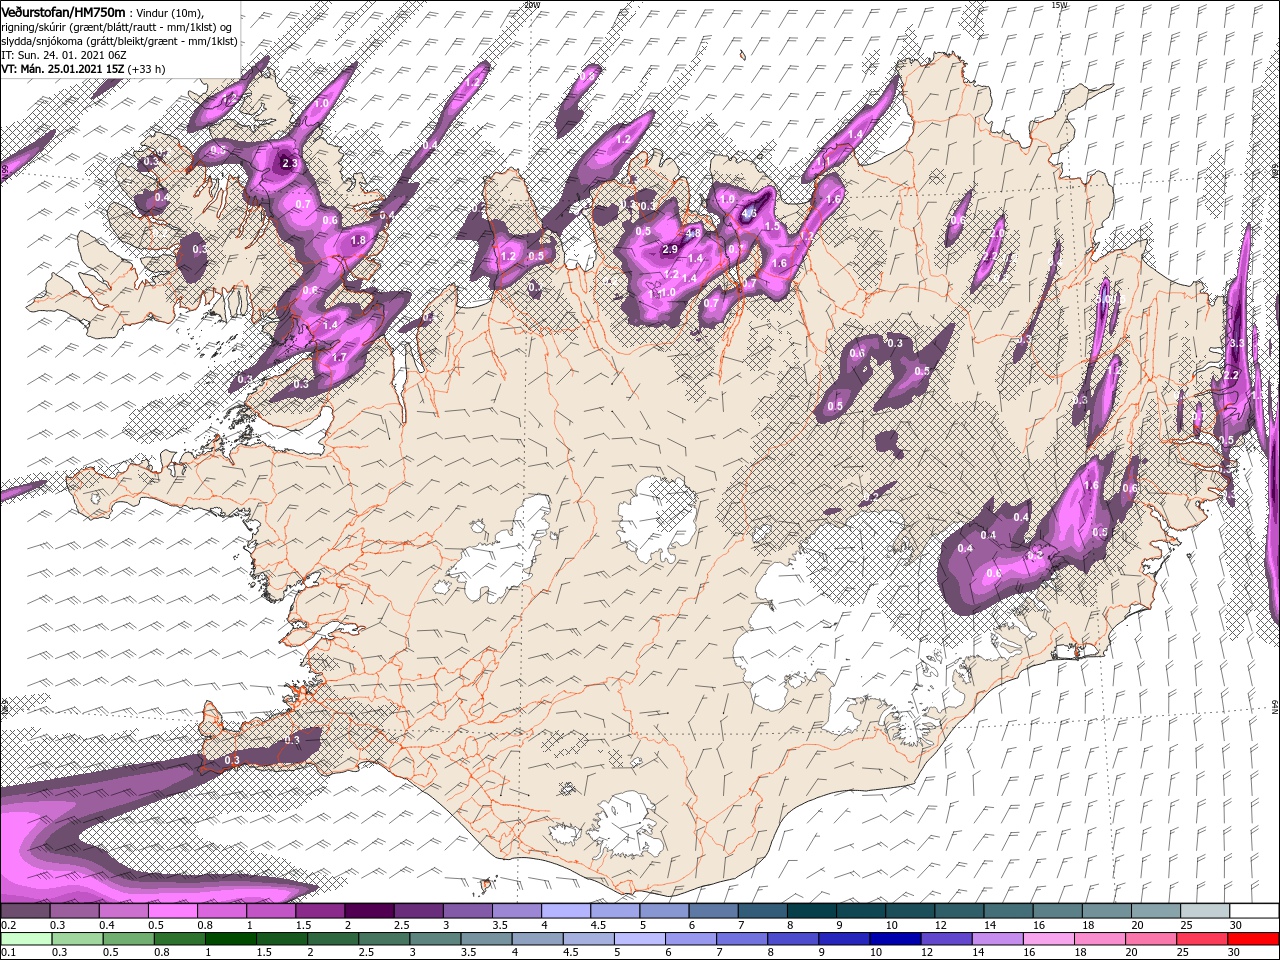Select the rain scale swatch between 10 and 12
This screenshot has width=1280, height=960.
[x=895, y=939]
